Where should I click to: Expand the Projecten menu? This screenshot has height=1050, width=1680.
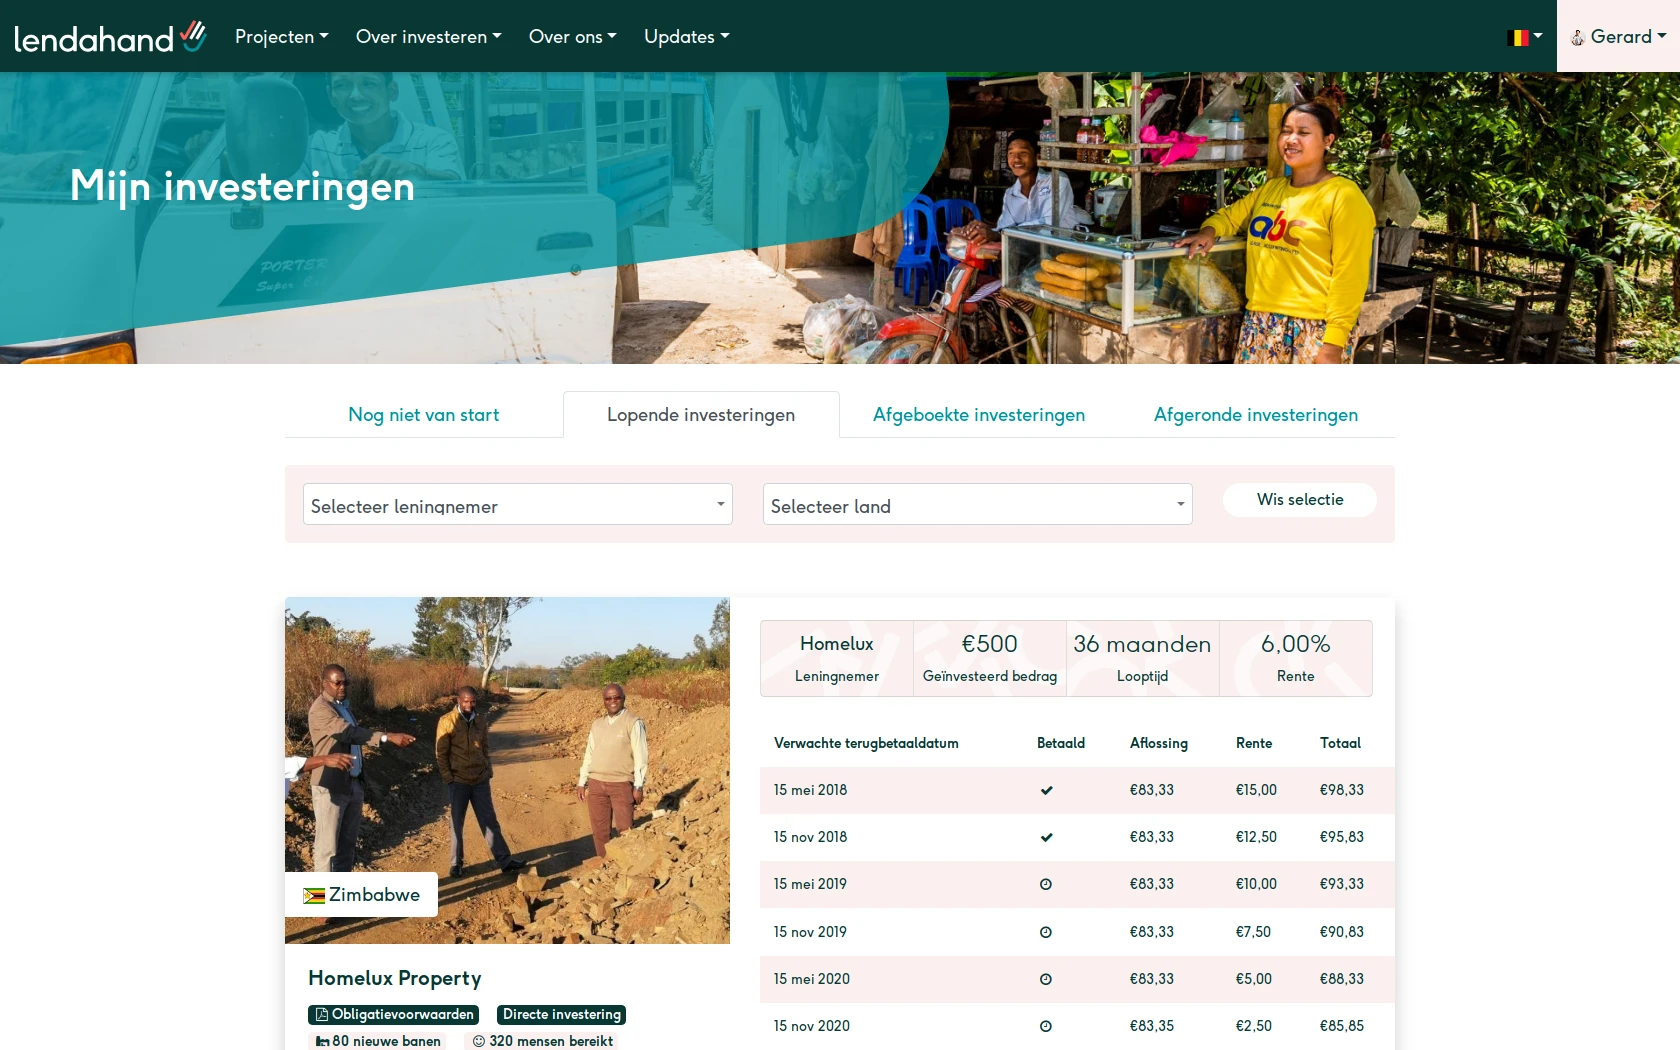pyautogui.click(x=281, y=37)
